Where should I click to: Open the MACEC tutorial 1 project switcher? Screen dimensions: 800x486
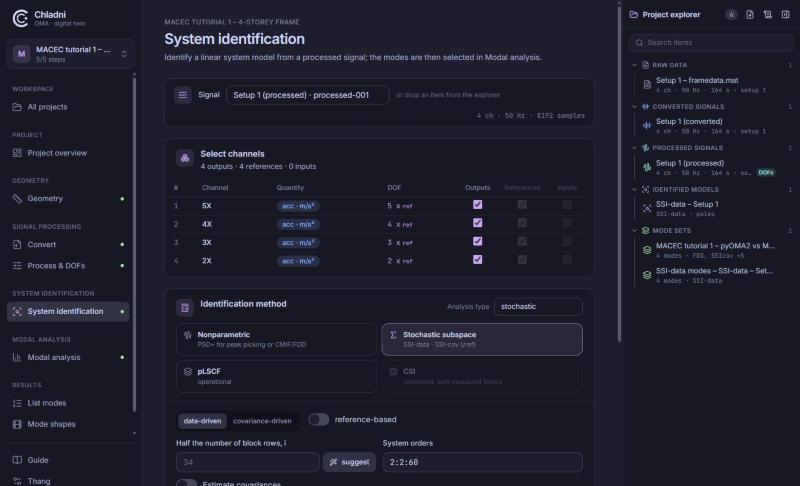coord(70,54)
